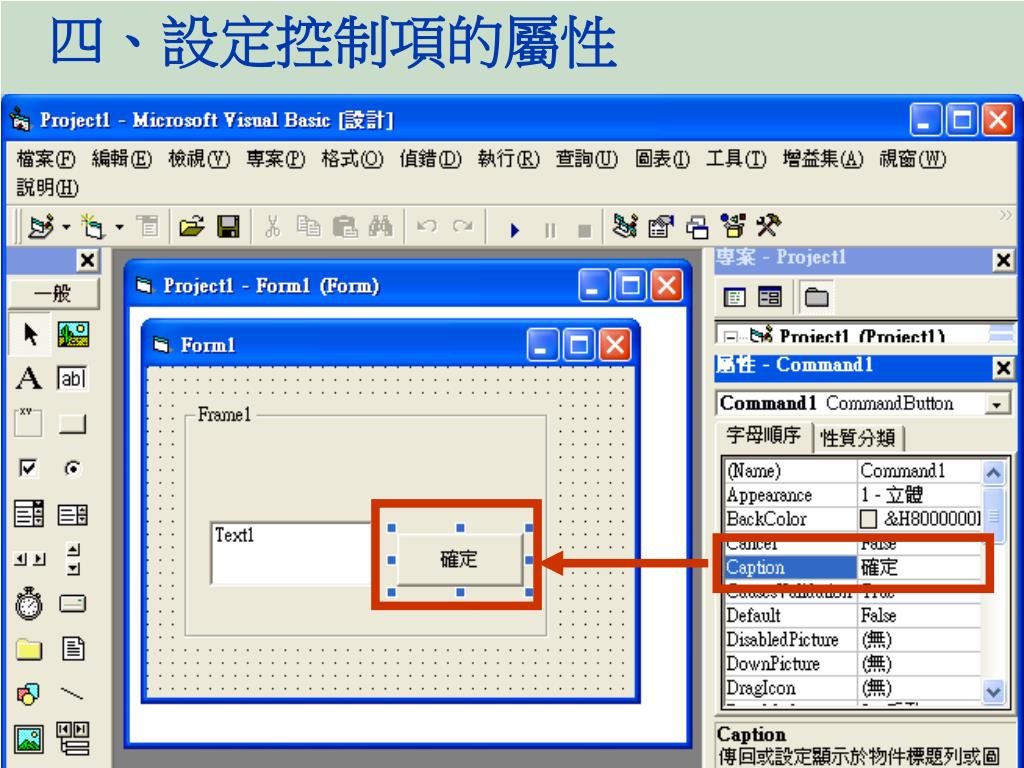Image resolution: width=1024 pixels, height=768 pixels.
Task: Select the vertical scrollbar tool in toolbox
Action: (x=74, y=559)
